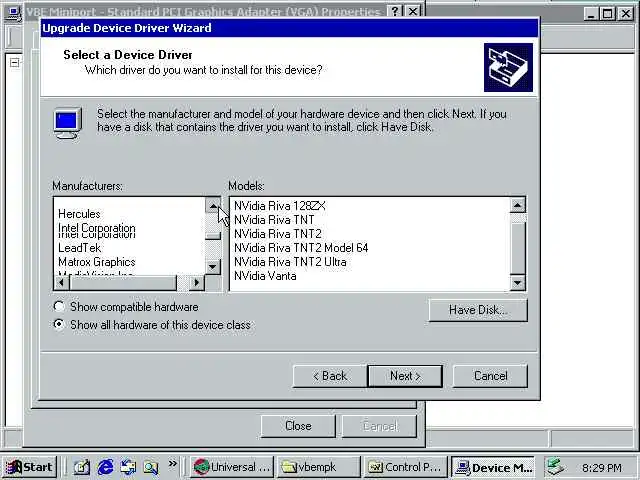Image resolution: width=640 pixels, height=480 pixels.
Task: Open the Windows Start menu
Action: coord(30,467)
